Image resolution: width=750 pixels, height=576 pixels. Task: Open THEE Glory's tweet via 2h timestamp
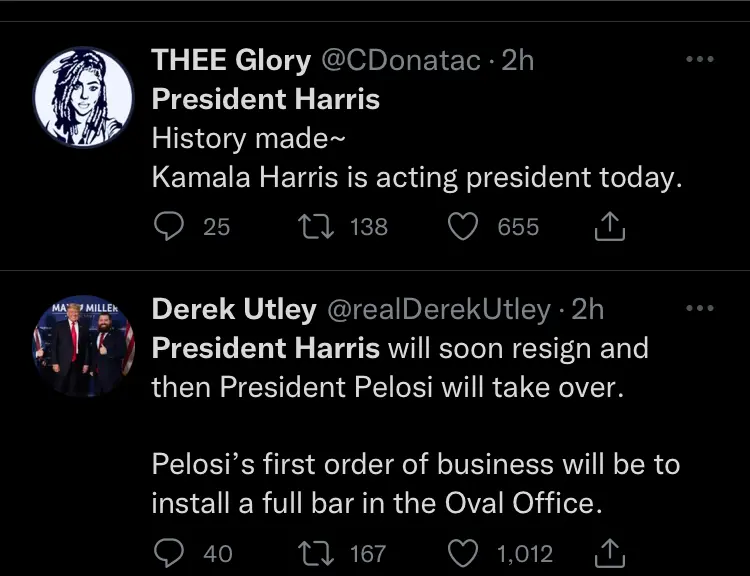[x=518, y=61]
